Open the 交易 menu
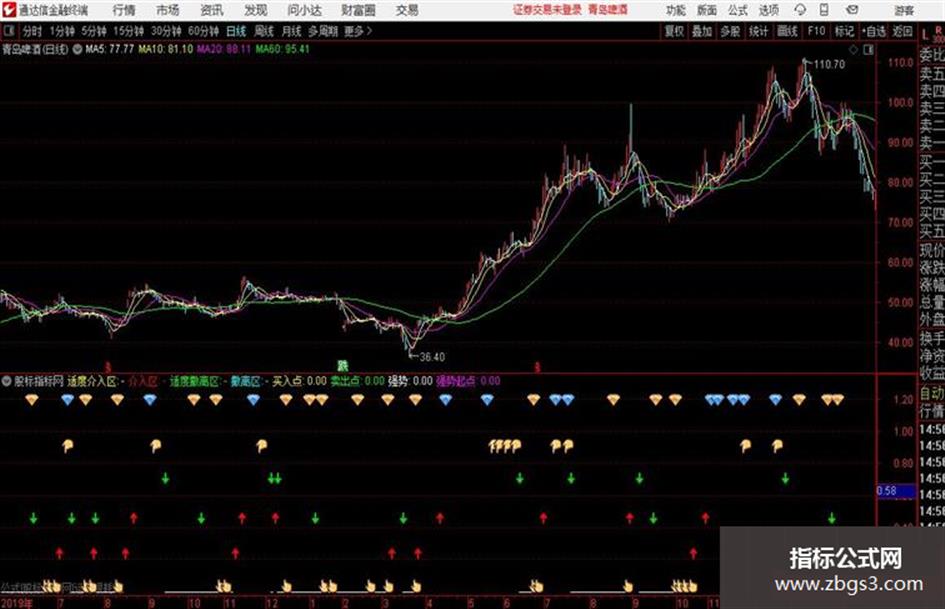945x609 pixels. 407,10
